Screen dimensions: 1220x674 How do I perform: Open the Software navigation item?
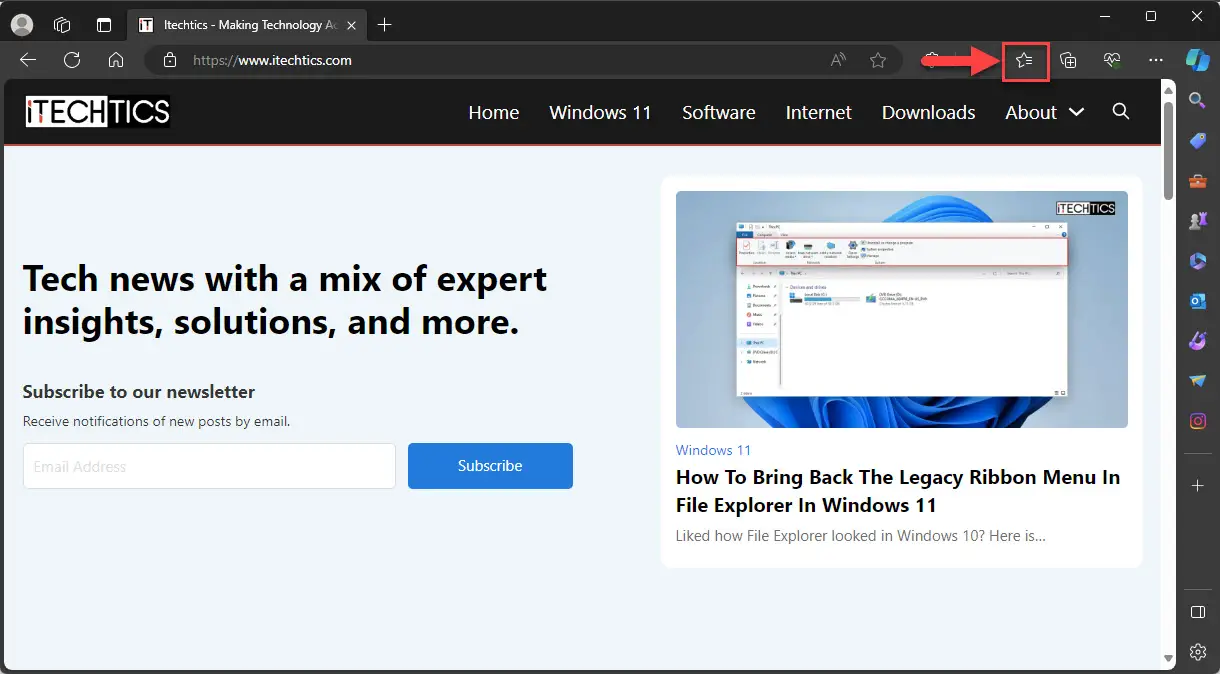(x=719, y=112)
